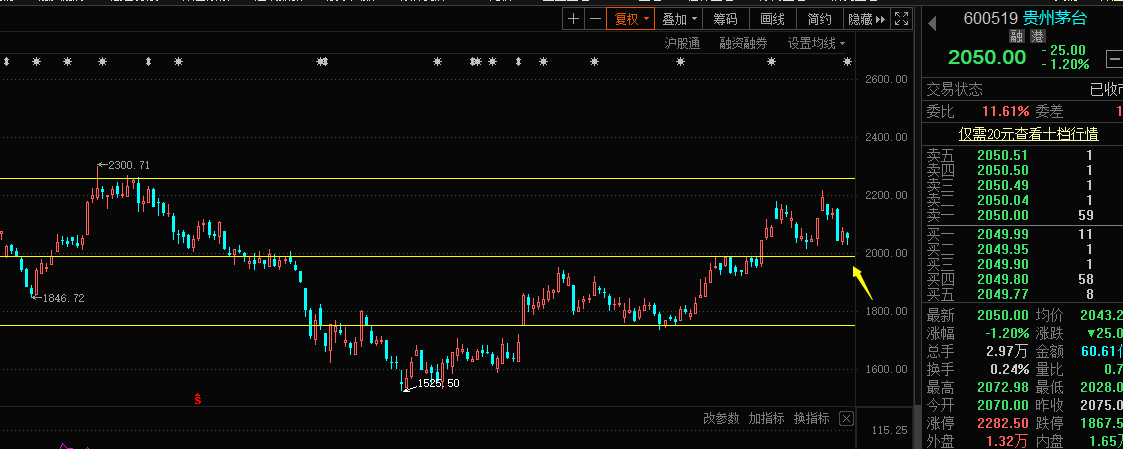This screenshot has height=449, width=1123.
Task: Switch to 简约 simple mode
Action: 819,19
